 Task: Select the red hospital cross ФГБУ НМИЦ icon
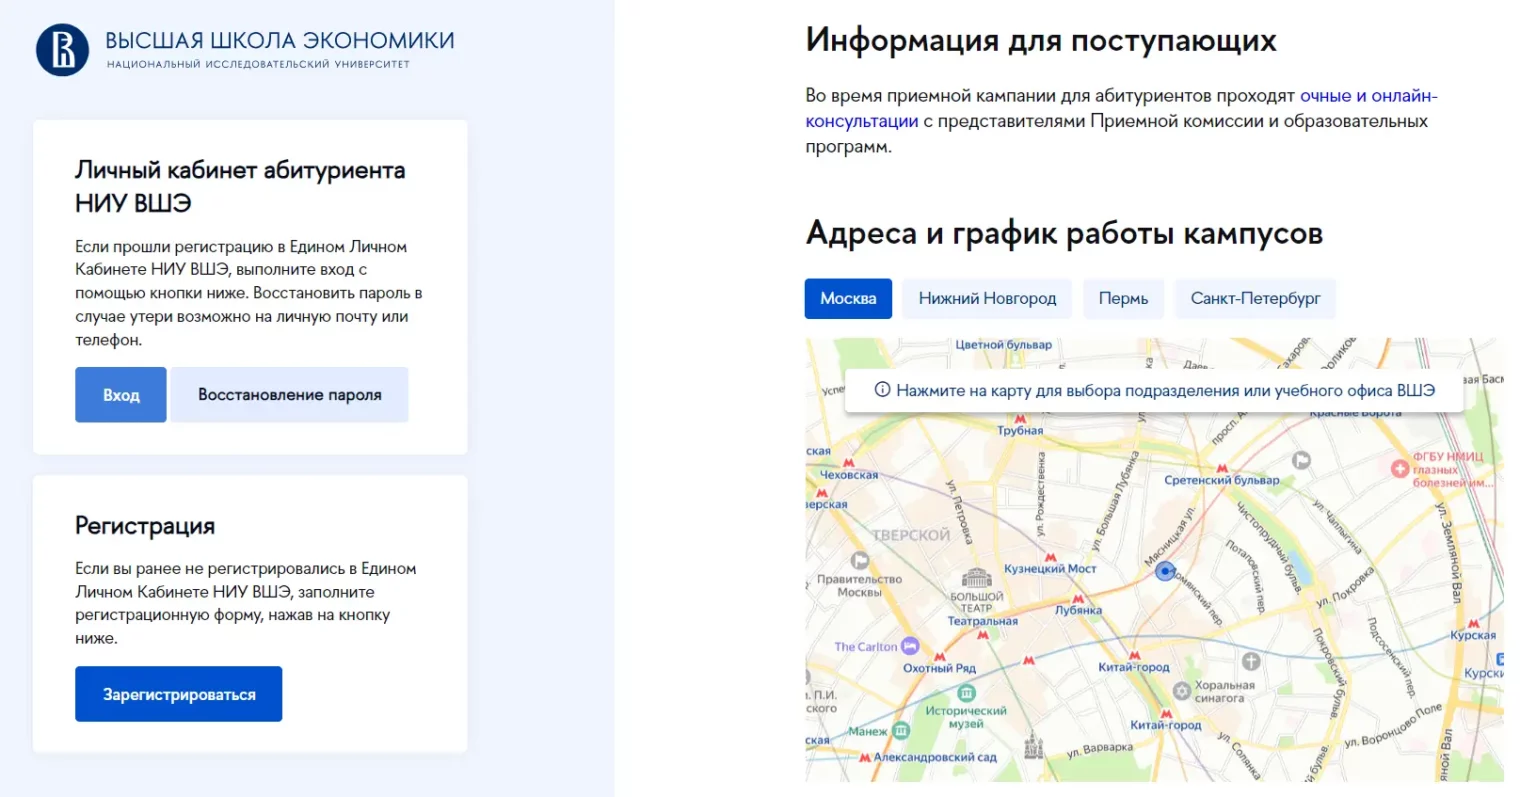pos(1400,468)
